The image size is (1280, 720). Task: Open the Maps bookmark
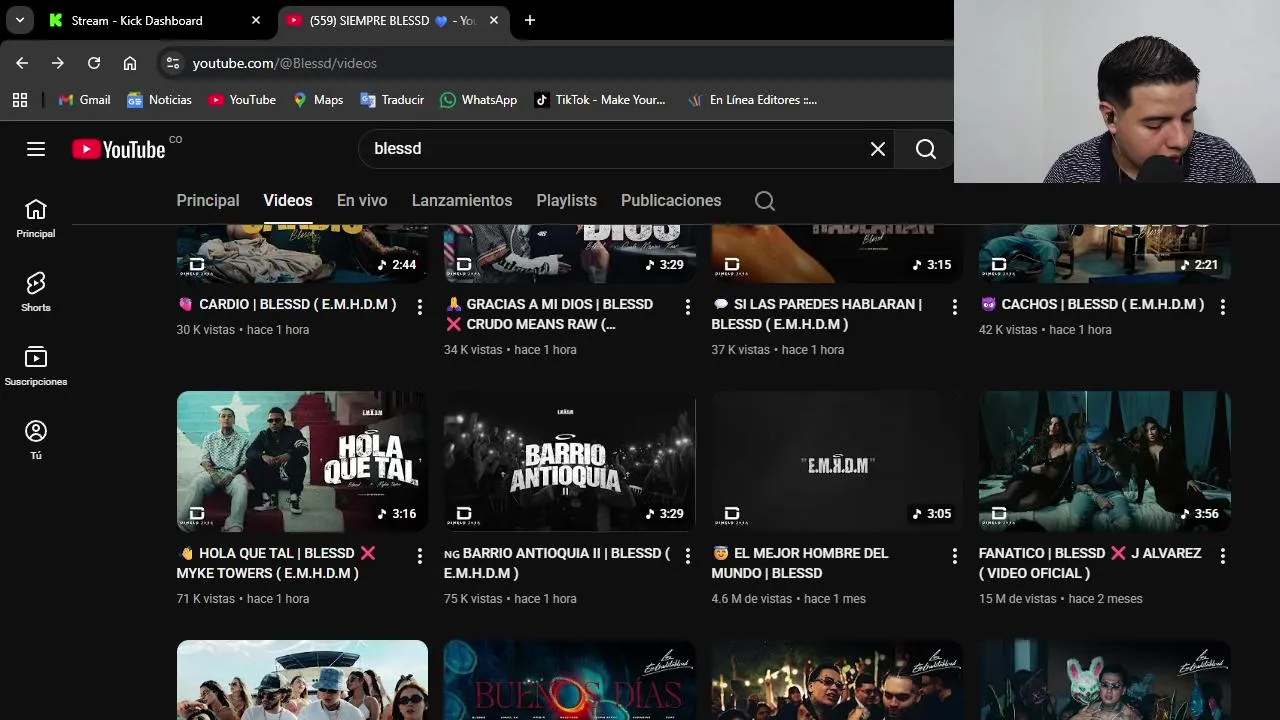(x=318, y=100)
